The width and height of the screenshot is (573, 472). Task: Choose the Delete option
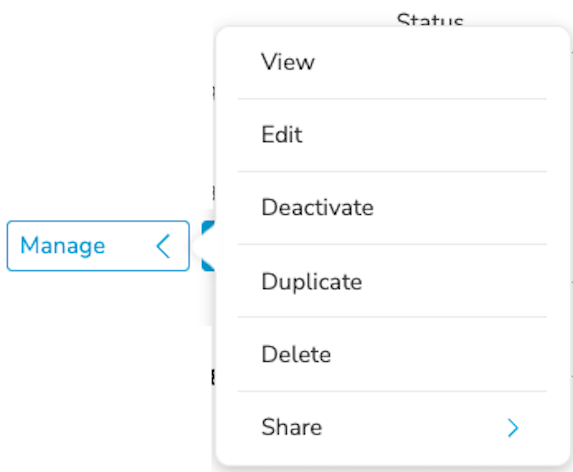pyautogui.click(x=392, y=354)
